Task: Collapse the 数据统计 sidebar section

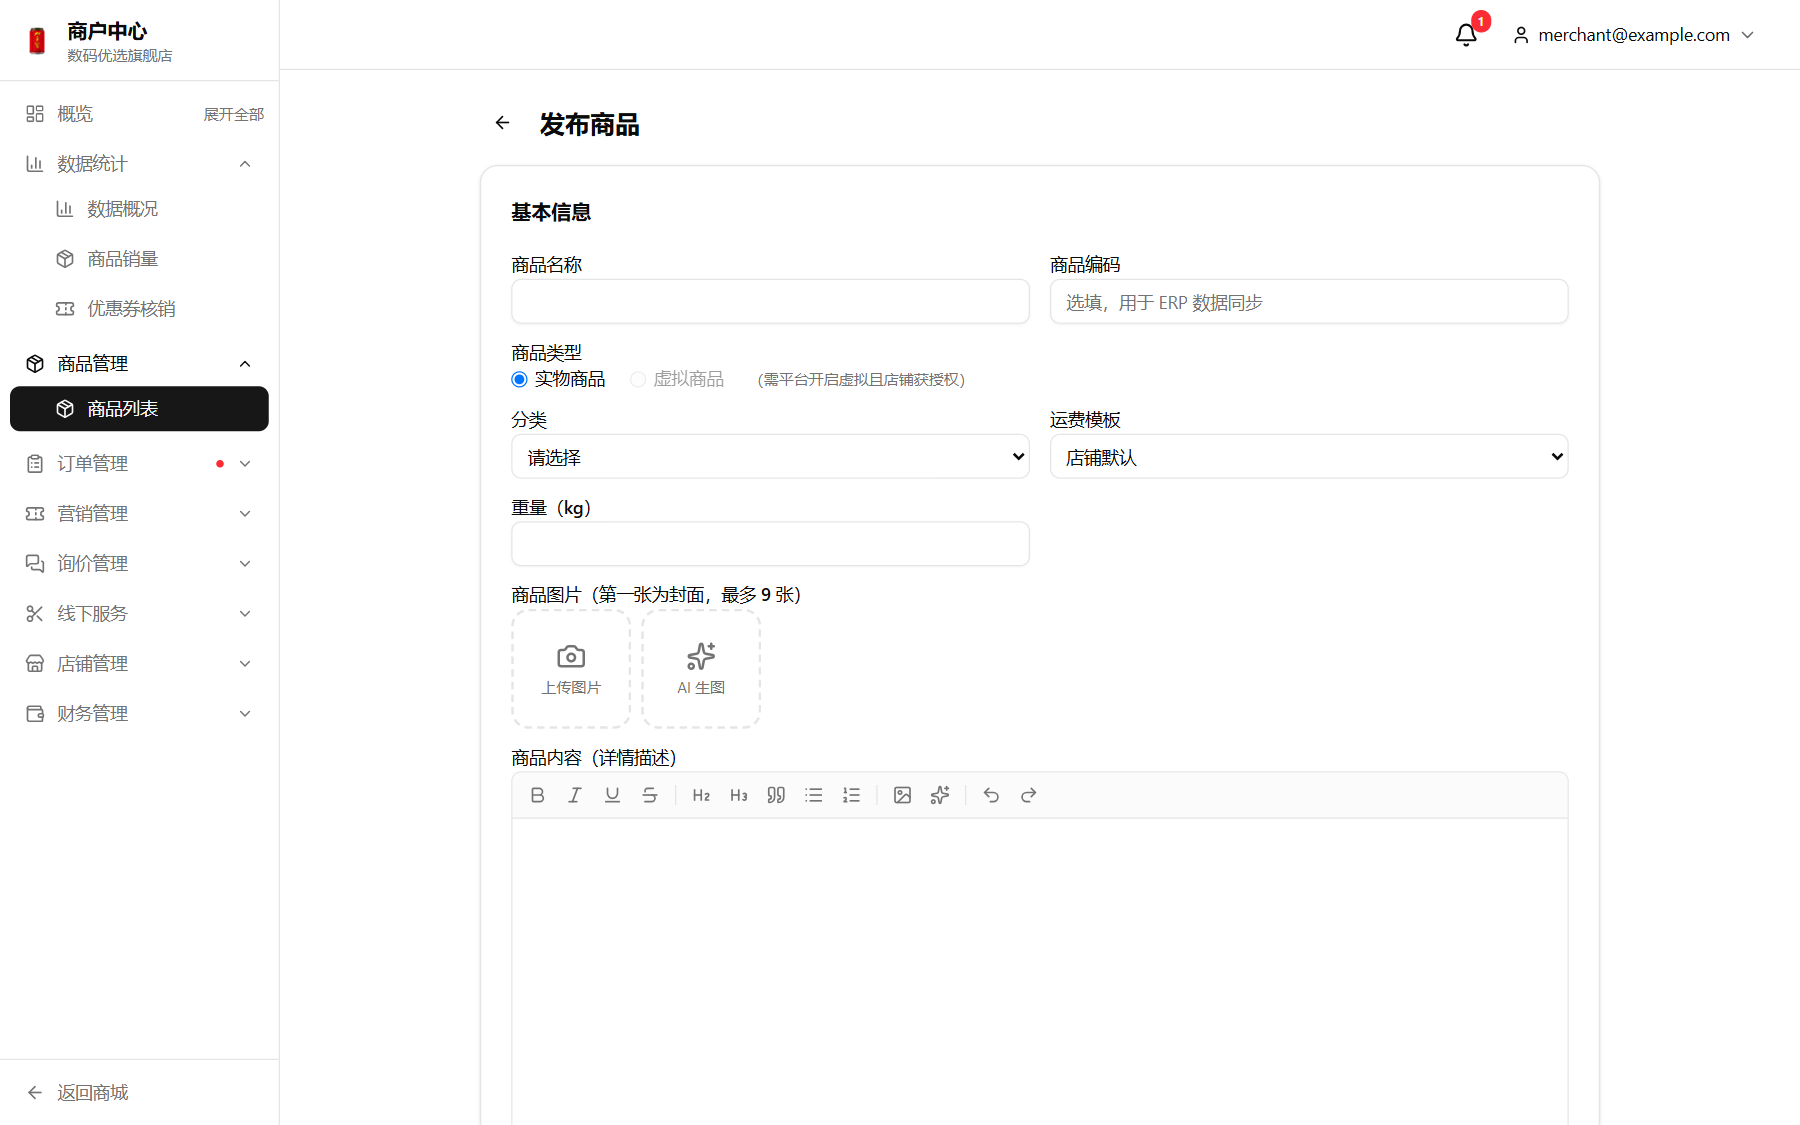Action: tap(139, 164)
